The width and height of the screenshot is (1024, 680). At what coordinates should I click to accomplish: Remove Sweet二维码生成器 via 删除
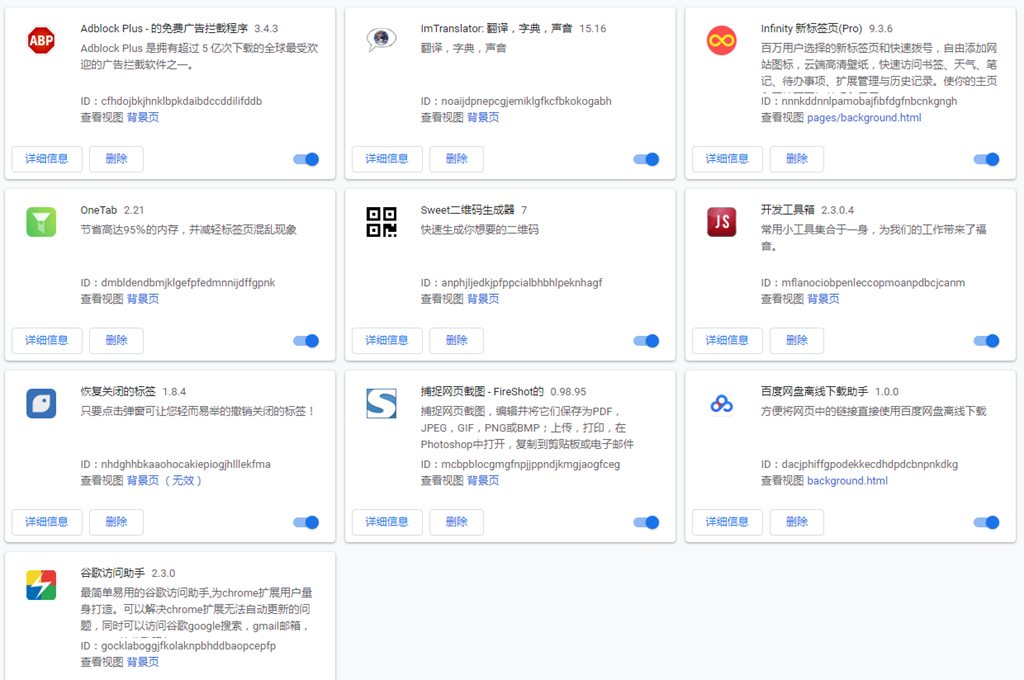pos(456,340)
